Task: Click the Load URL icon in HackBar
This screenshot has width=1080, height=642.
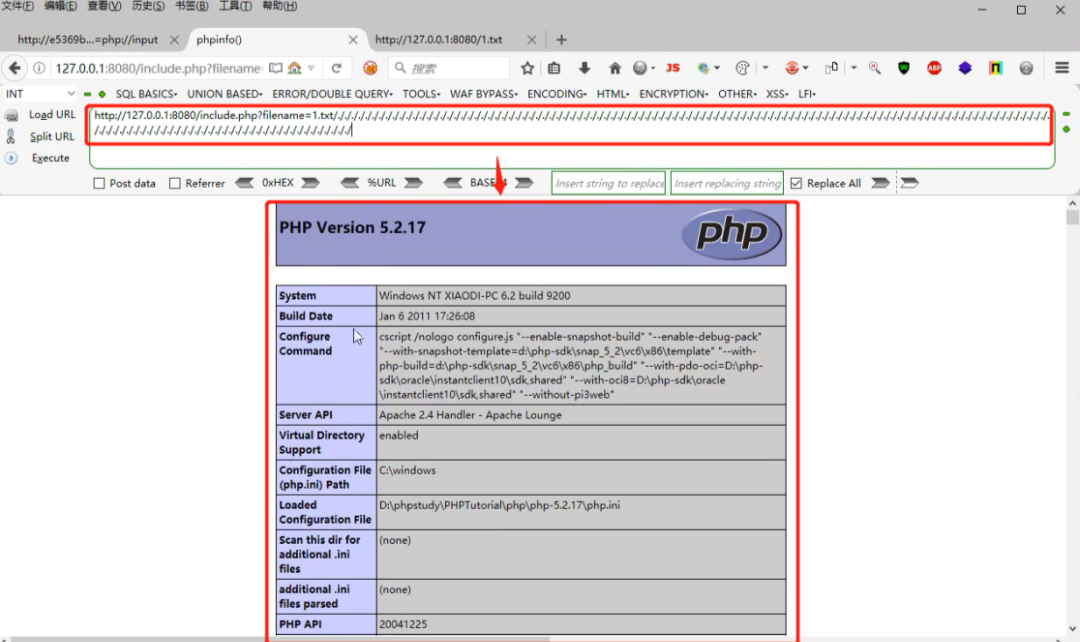Action: 11,116
